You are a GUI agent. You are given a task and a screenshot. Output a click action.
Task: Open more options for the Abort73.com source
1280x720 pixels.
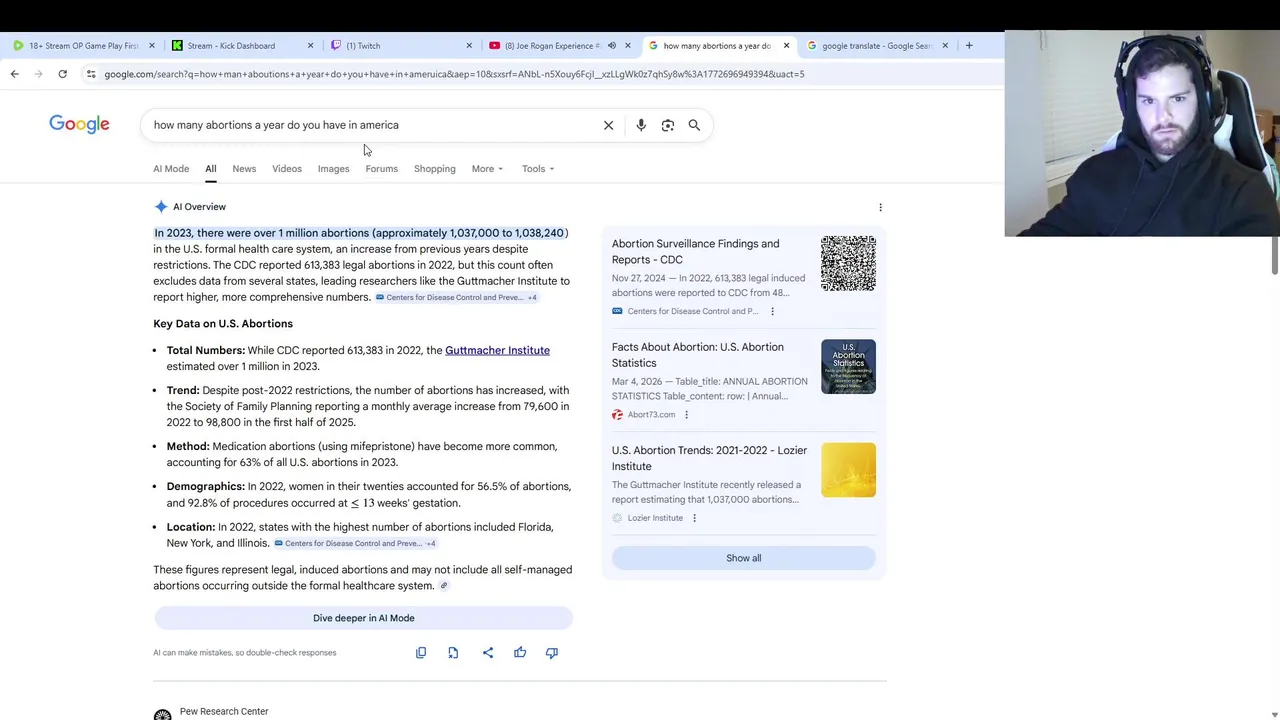[x=686, y=415]
